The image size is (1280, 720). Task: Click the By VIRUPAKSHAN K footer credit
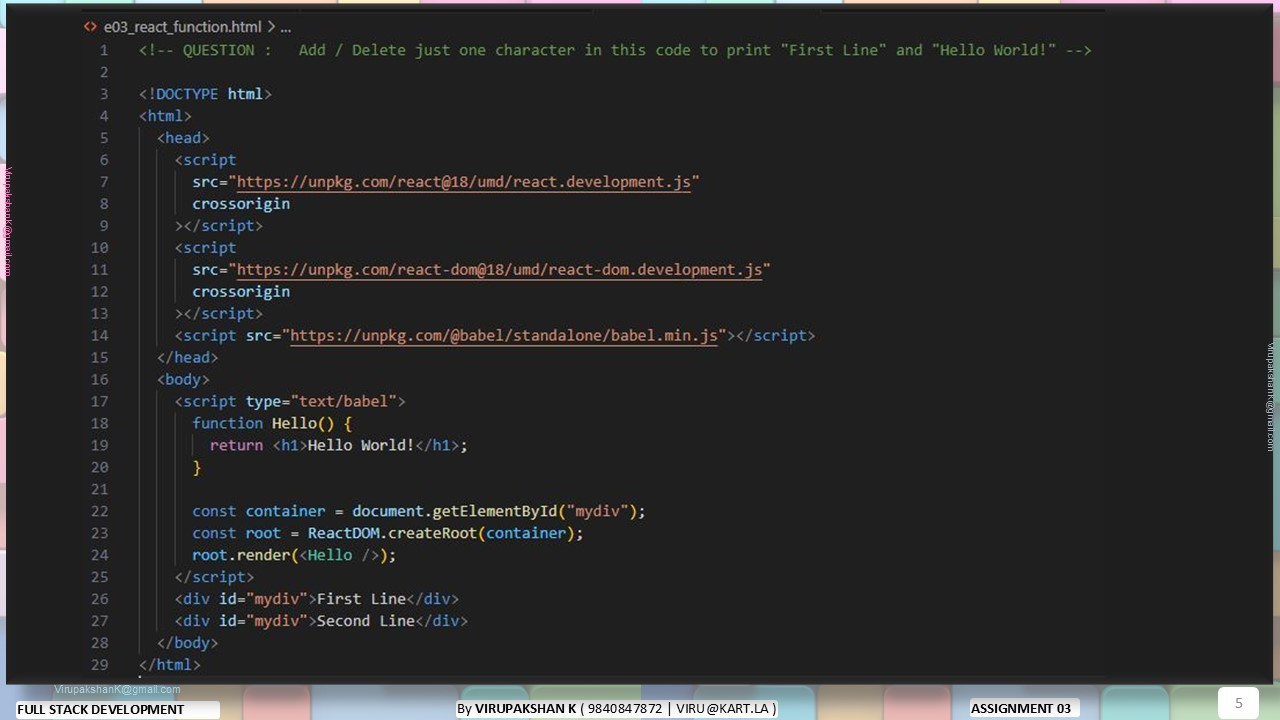[616, 709]
